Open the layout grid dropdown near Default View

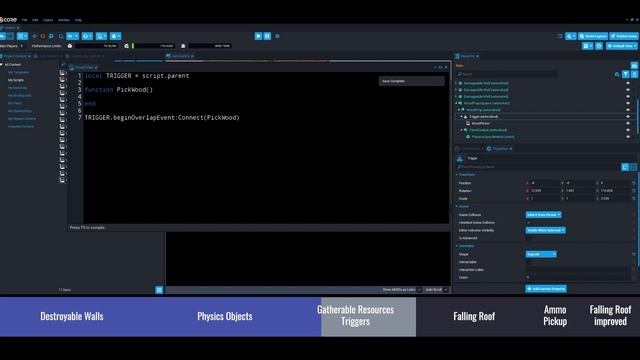[x=587, y=46]
